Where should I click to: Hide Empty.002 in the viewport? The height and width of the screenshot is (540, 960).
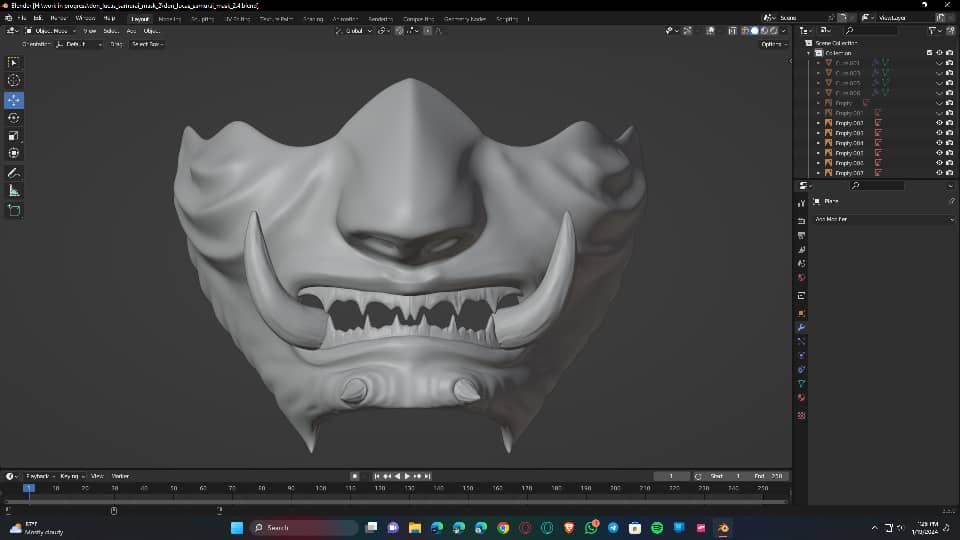(x=939, y=123)
